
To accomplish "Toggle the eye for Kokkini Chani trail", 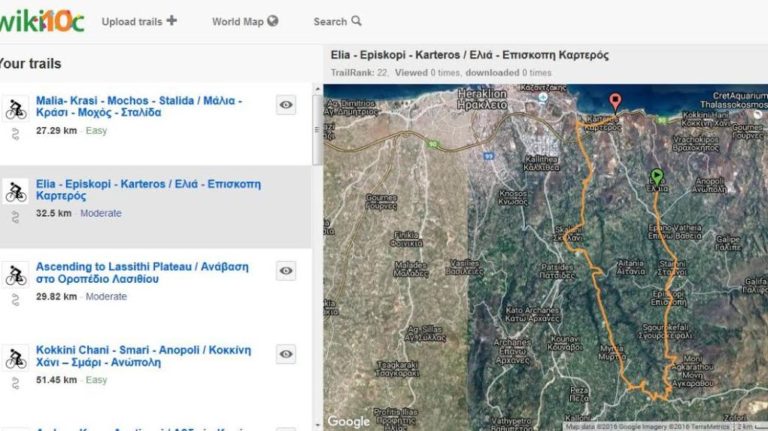I will click(x=286, y=354).
